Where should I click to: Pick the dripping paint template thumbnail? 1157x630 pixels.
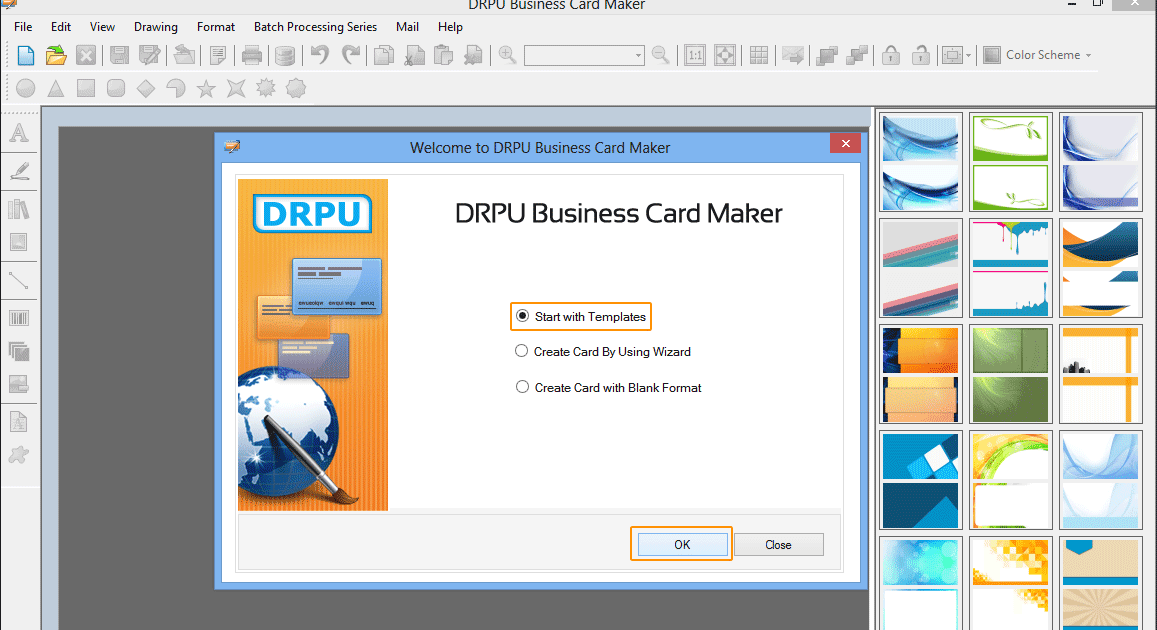click(1010, 268)
